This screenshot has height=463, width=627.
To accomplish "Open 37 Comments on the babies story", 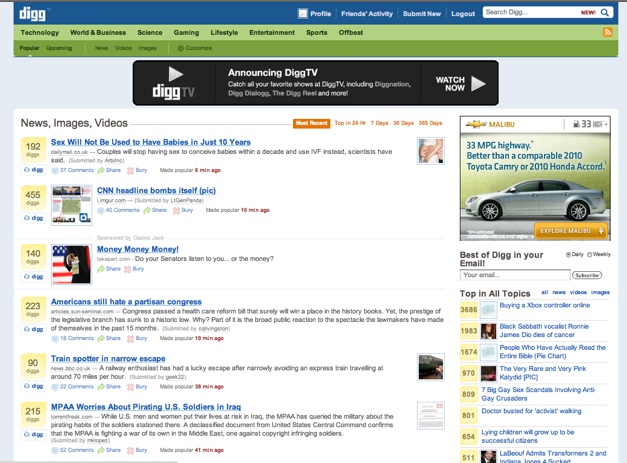I will point(73,170).
